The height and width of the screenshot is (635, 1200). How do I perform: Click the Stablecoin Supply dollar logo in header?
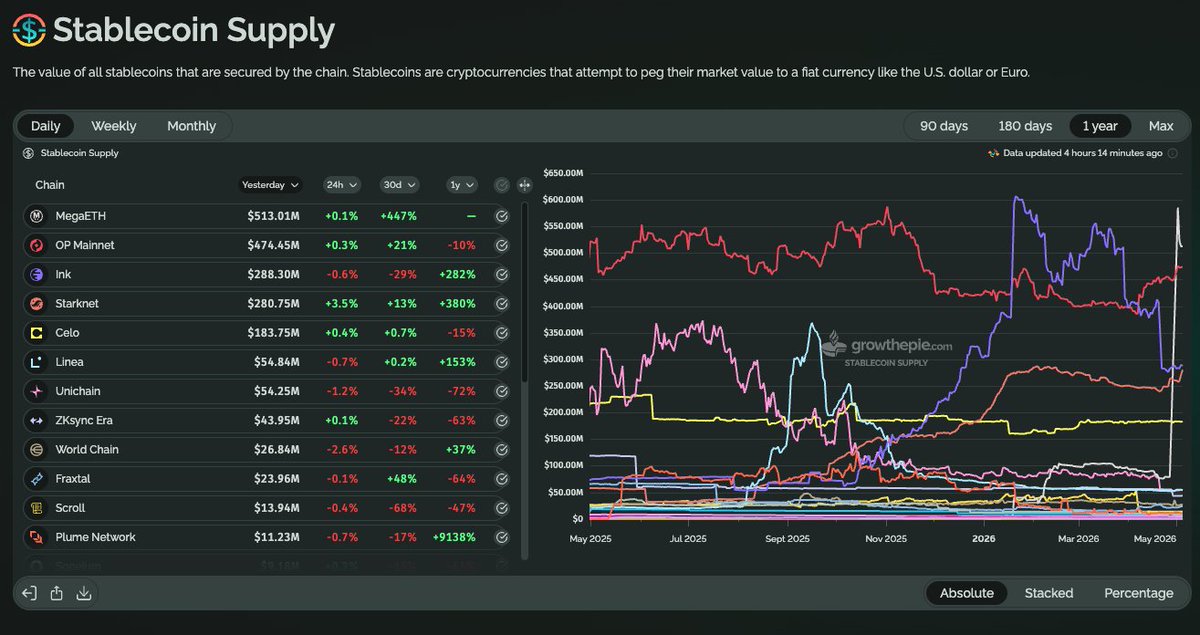(x=29, y=30)
